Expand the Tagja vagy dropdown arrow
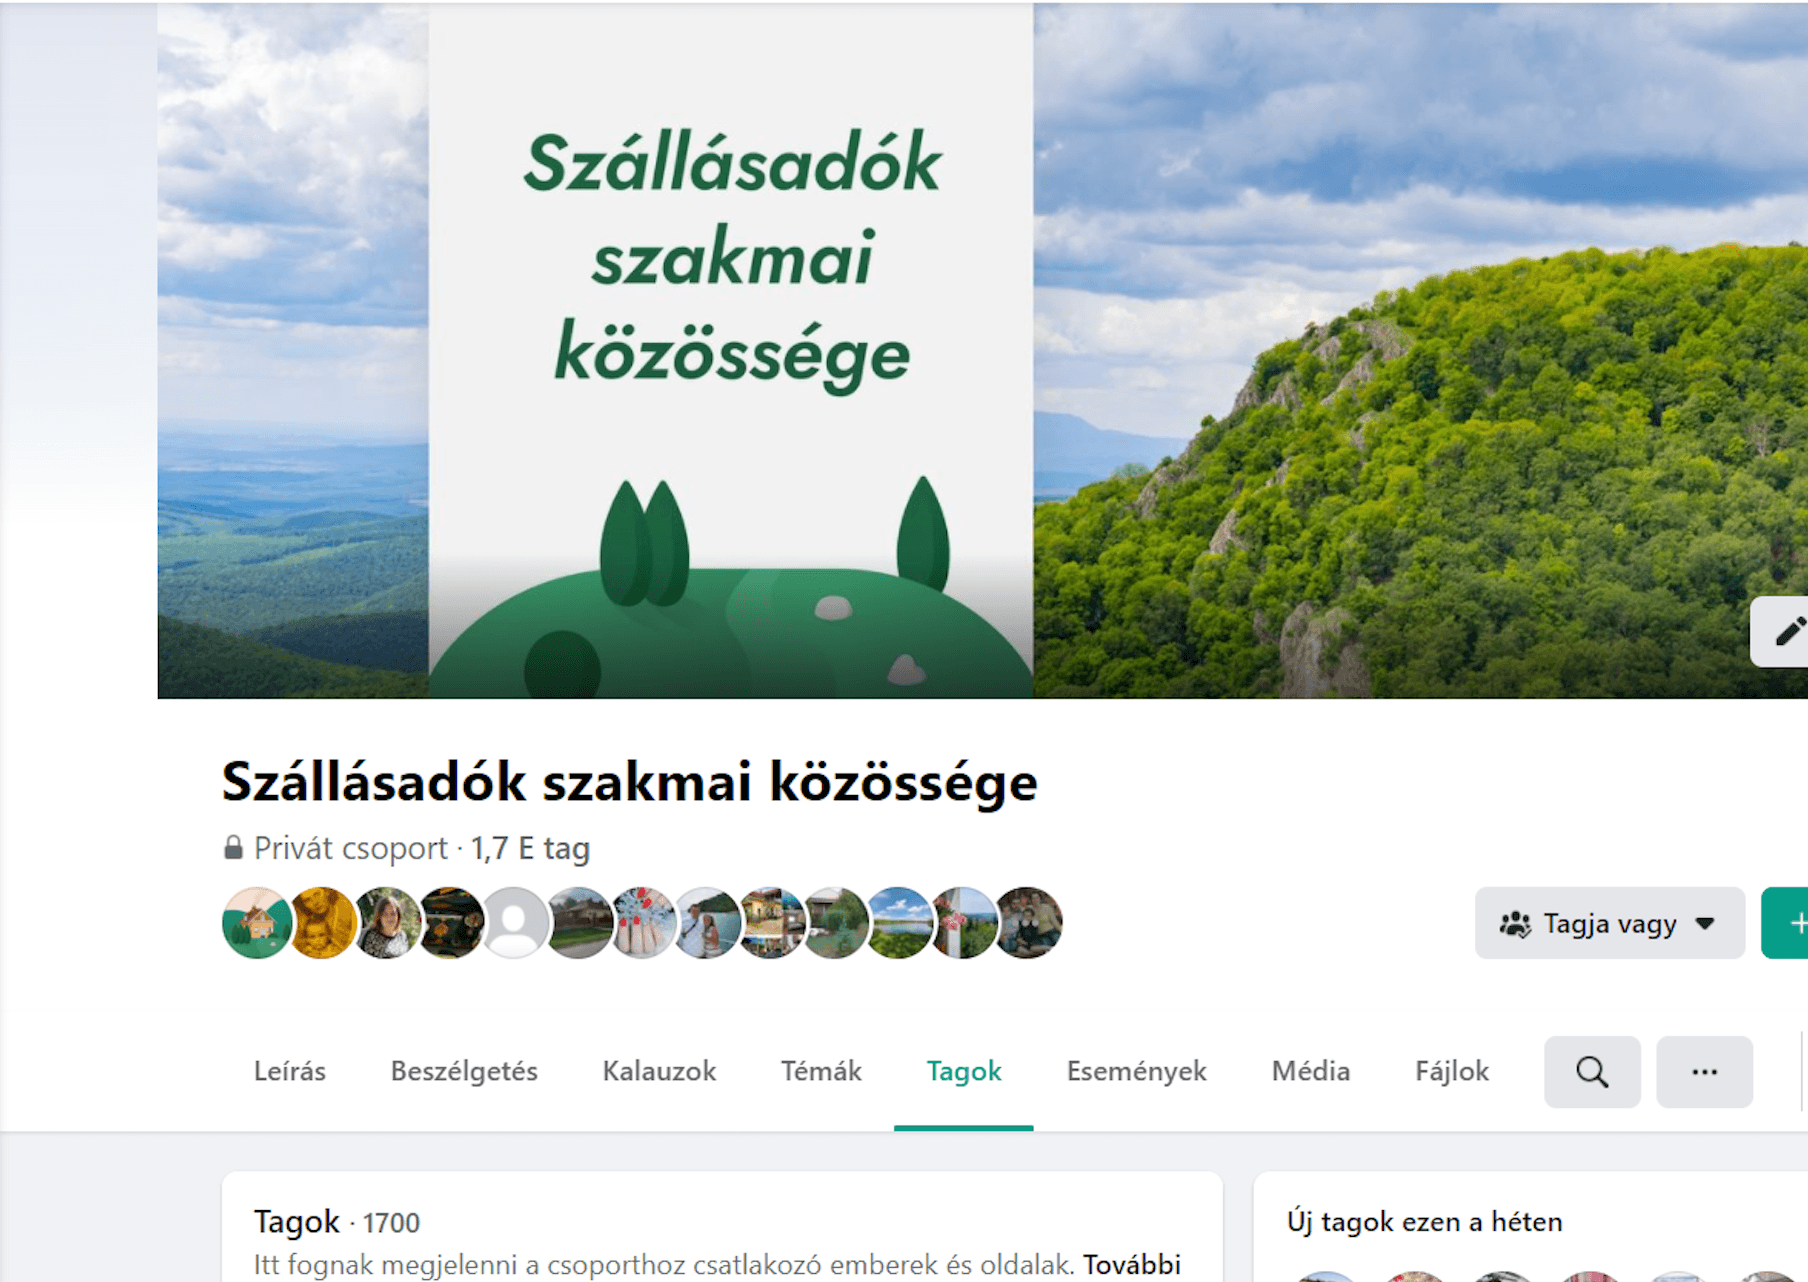1808x1282 pixels. (1705, 924)
